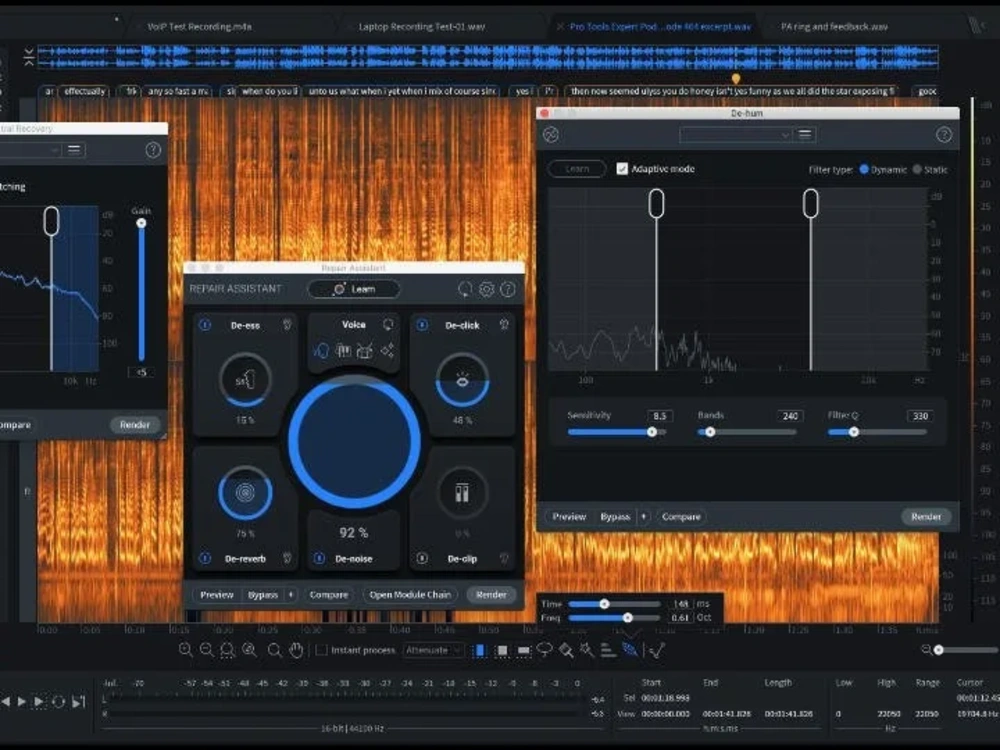Toggle the De-click power button
This screenshot has height=750, width=1000.
tap(422, 325)
